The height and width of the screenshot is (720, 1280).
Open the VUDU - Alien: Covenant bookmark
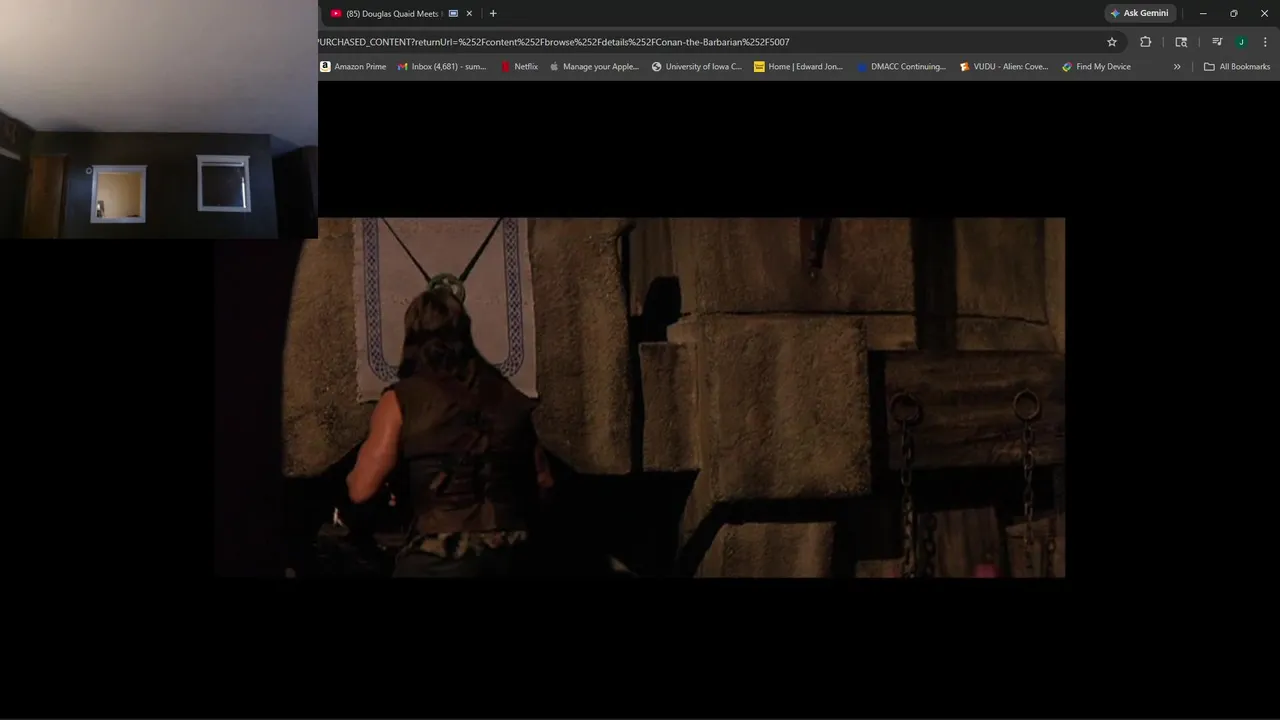coord(1004,67)
